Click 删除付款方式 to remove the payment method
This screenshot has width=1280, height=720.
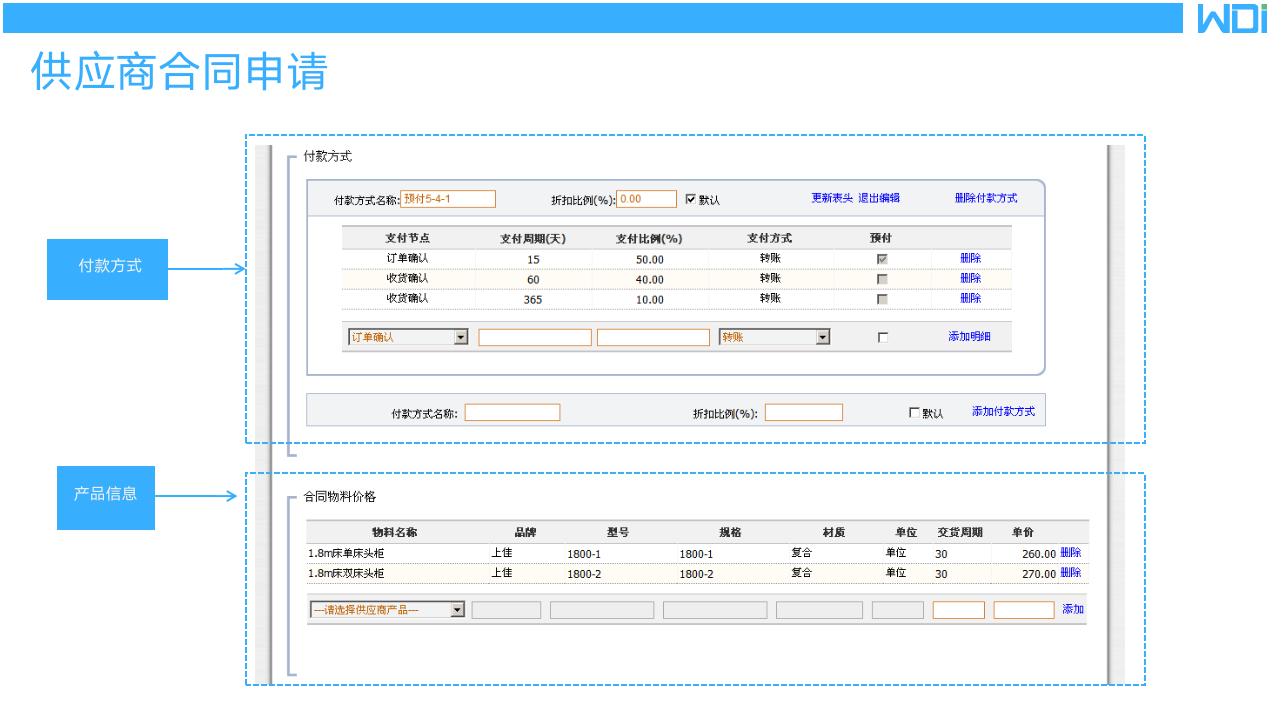(x=988, y=197)
